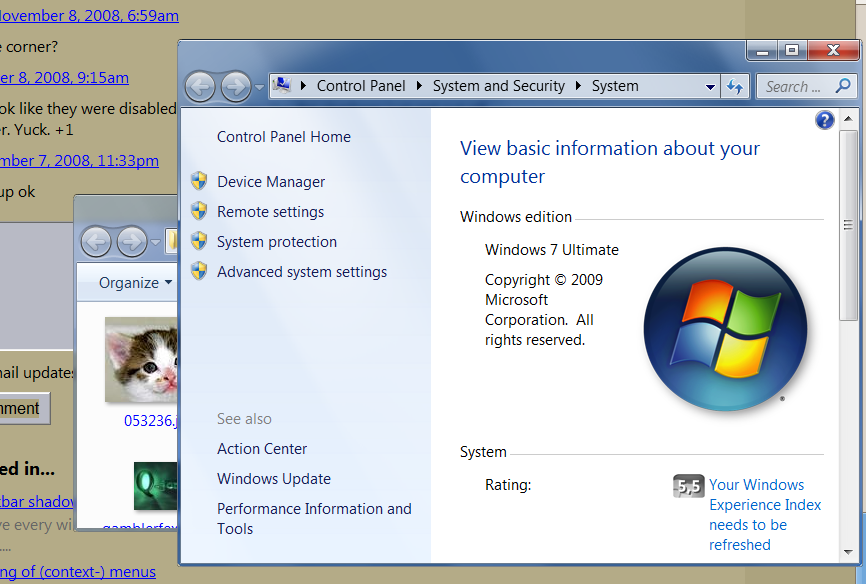
Task: Open System protection link
Action: click(x=277, y=242)
